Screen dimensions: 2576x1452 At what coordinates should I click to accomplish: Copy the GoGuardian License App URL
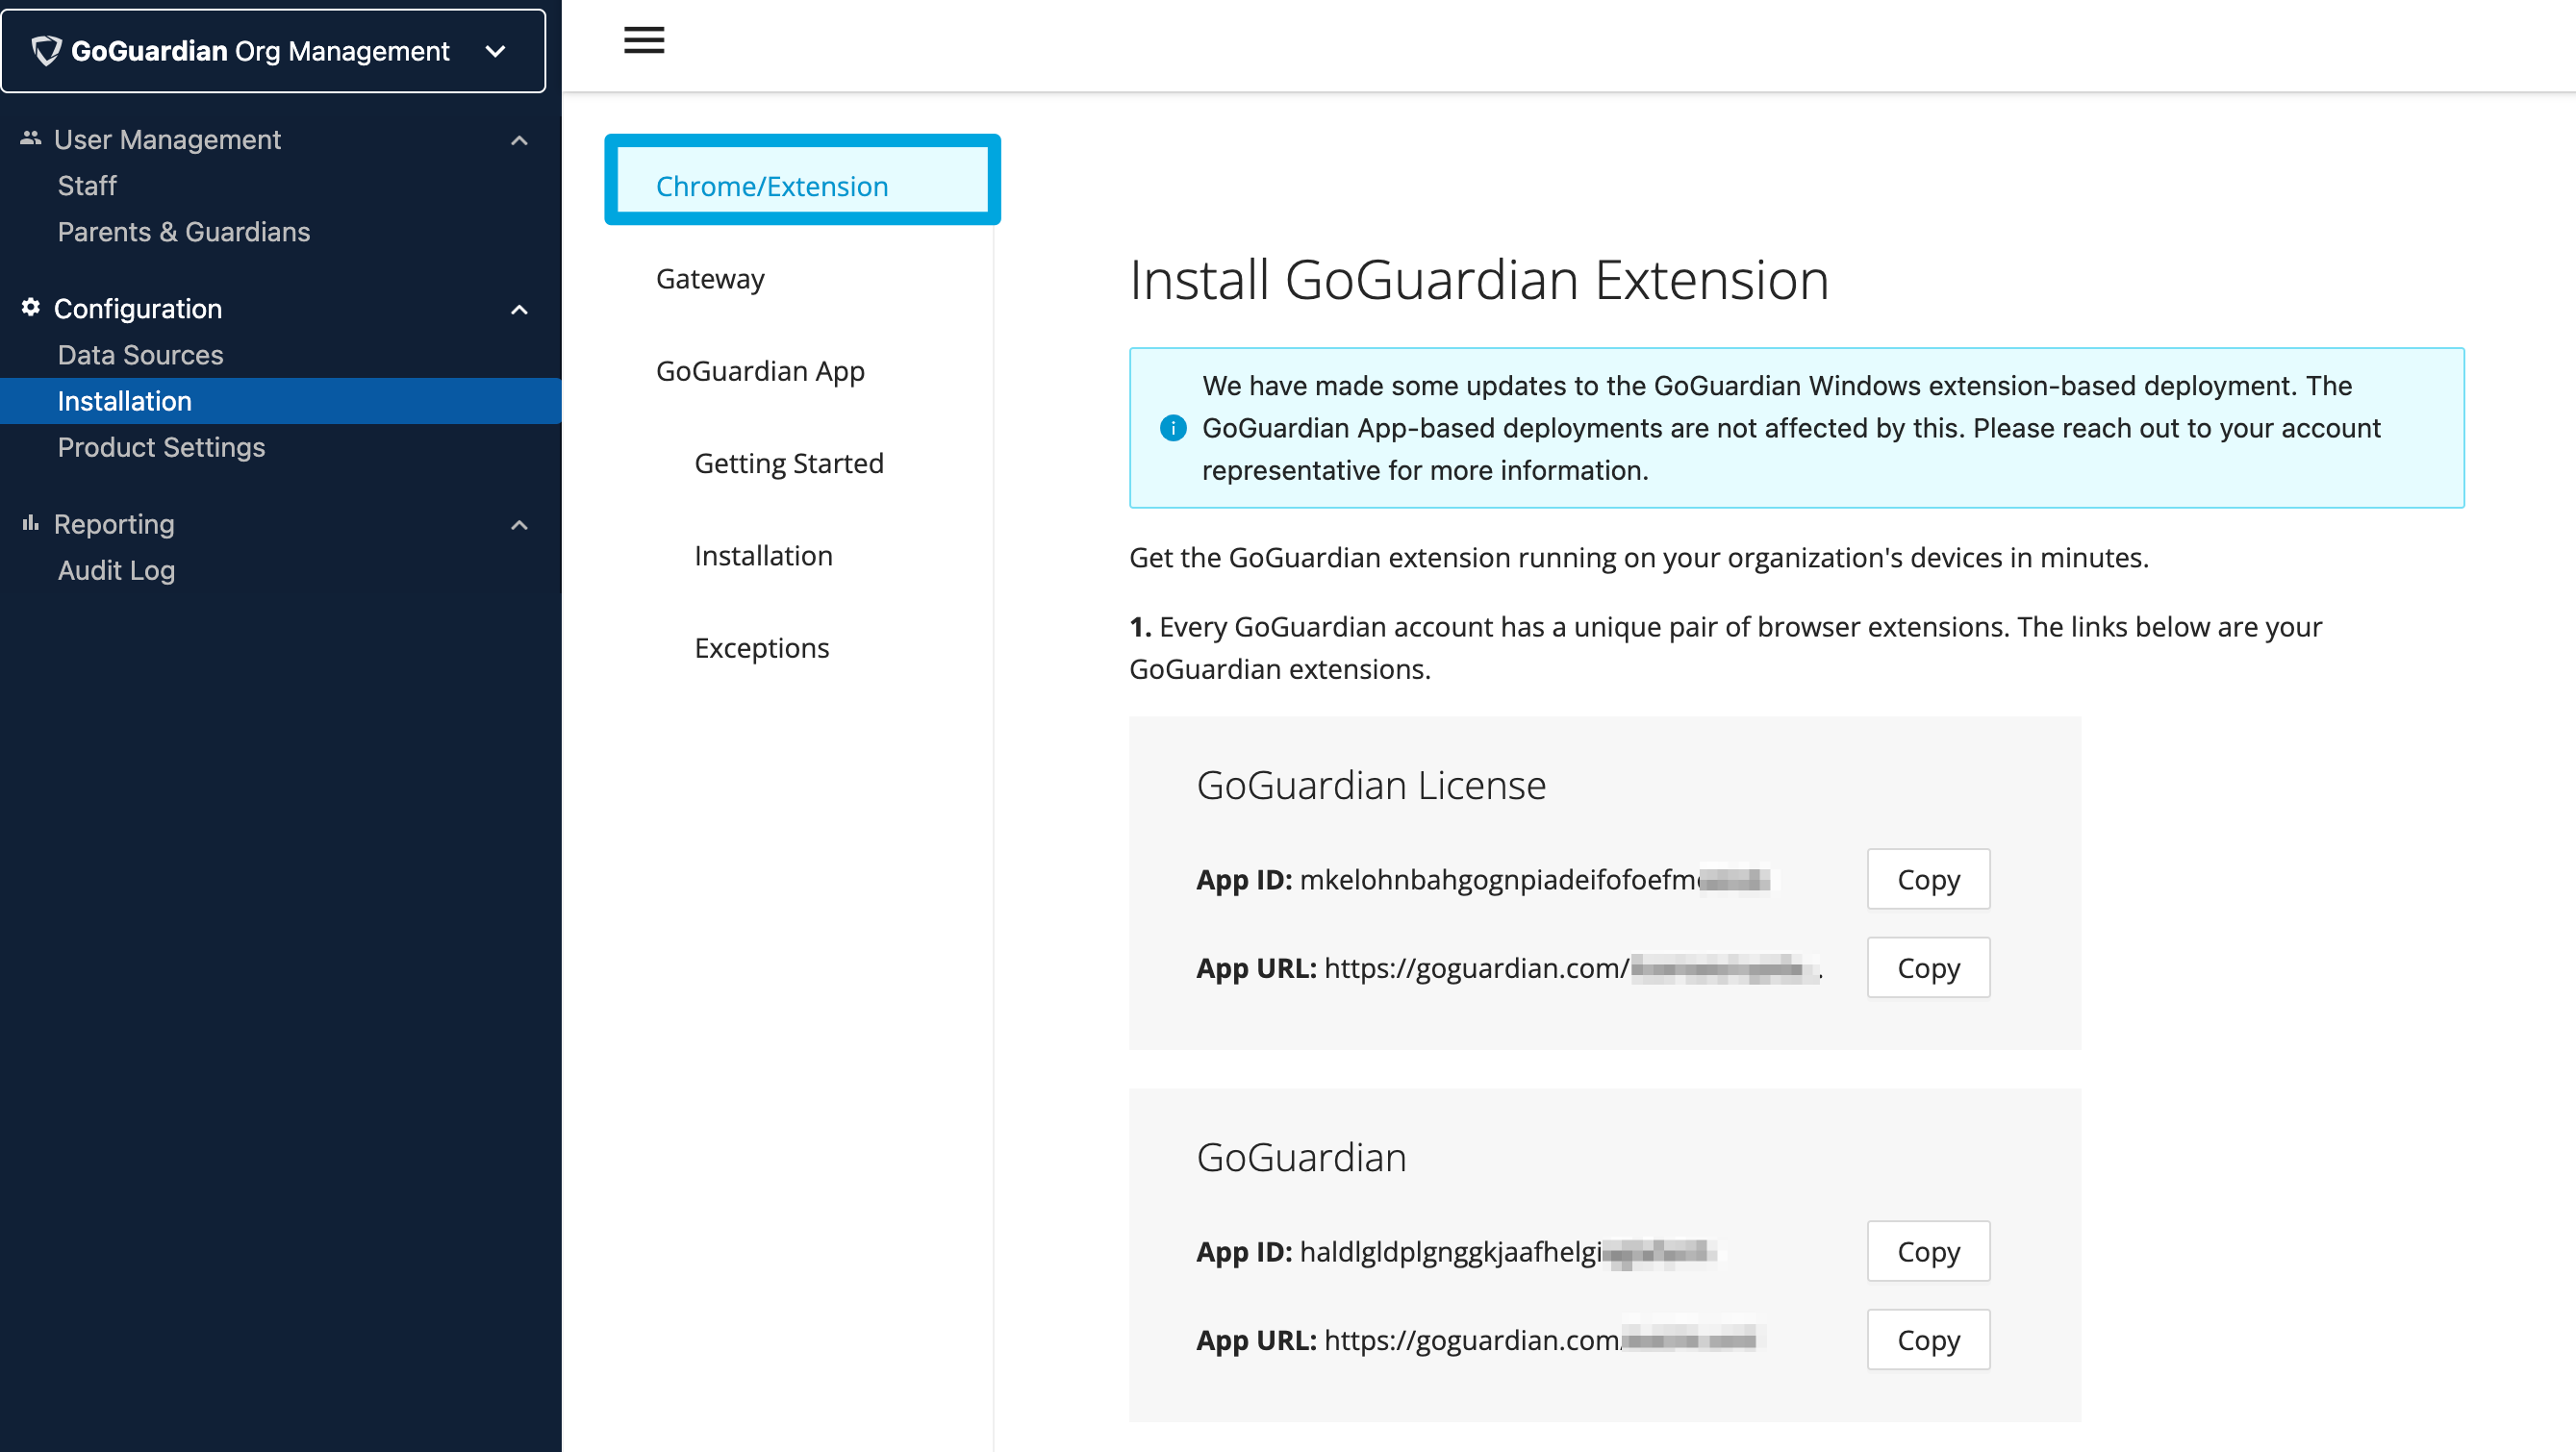[x=1927, y=967]
